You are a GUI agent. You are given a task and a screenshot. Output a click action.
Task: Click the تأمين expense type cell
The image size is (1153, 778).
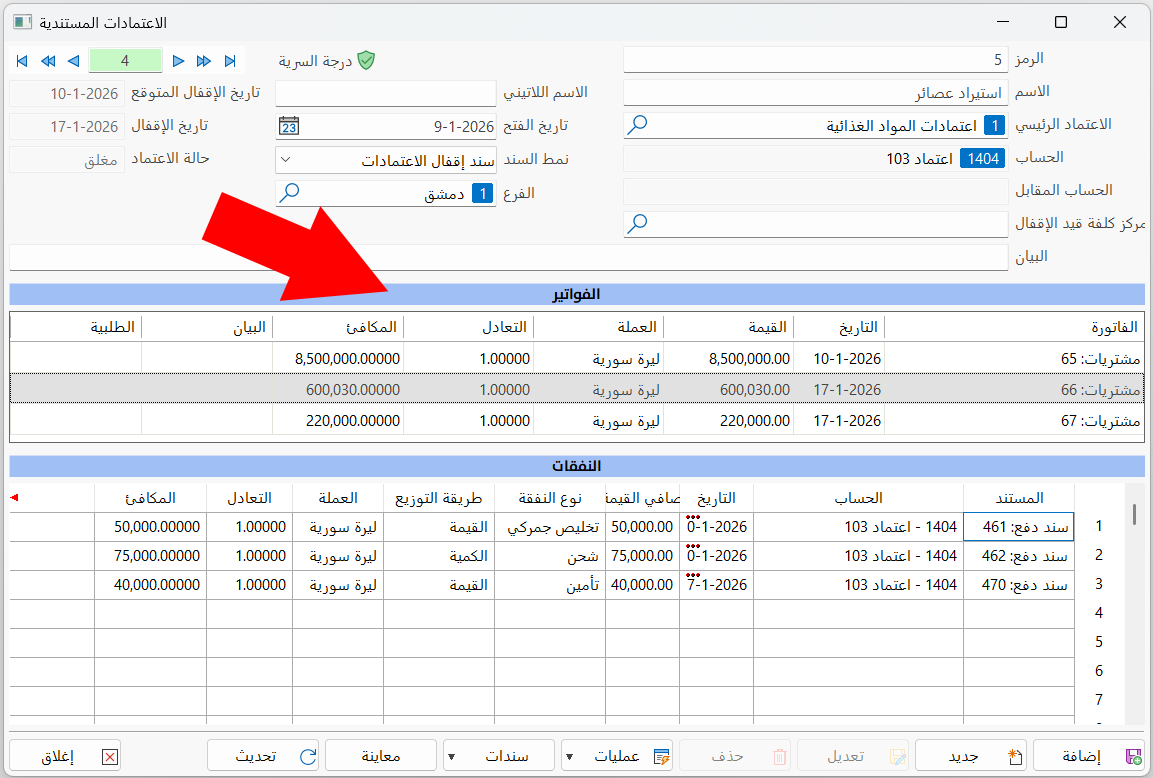[550, 585]
